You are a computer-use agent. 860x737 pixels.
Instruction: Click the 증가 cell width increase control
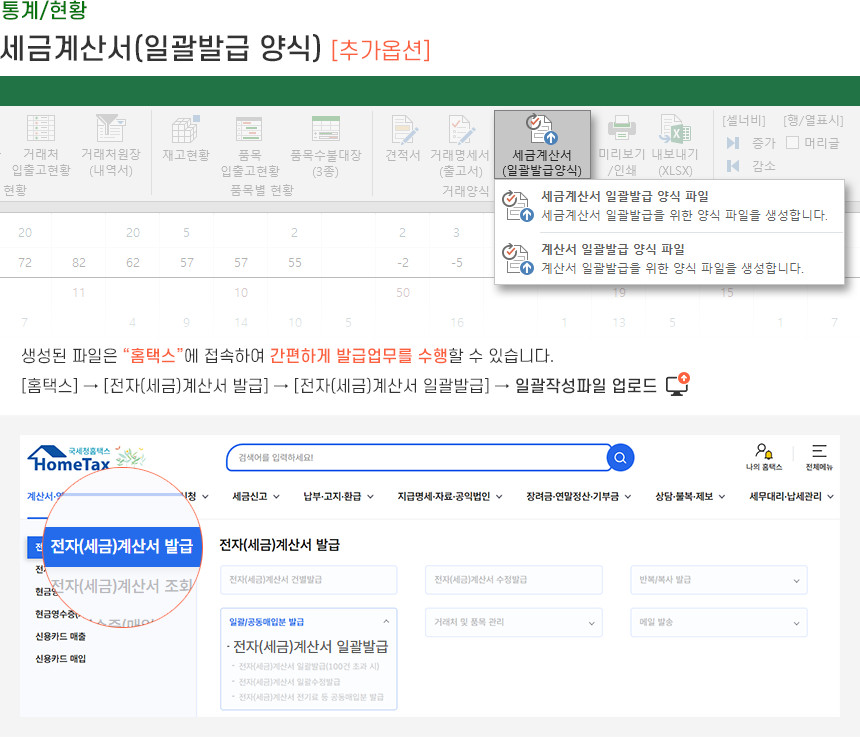click(753, 143)
